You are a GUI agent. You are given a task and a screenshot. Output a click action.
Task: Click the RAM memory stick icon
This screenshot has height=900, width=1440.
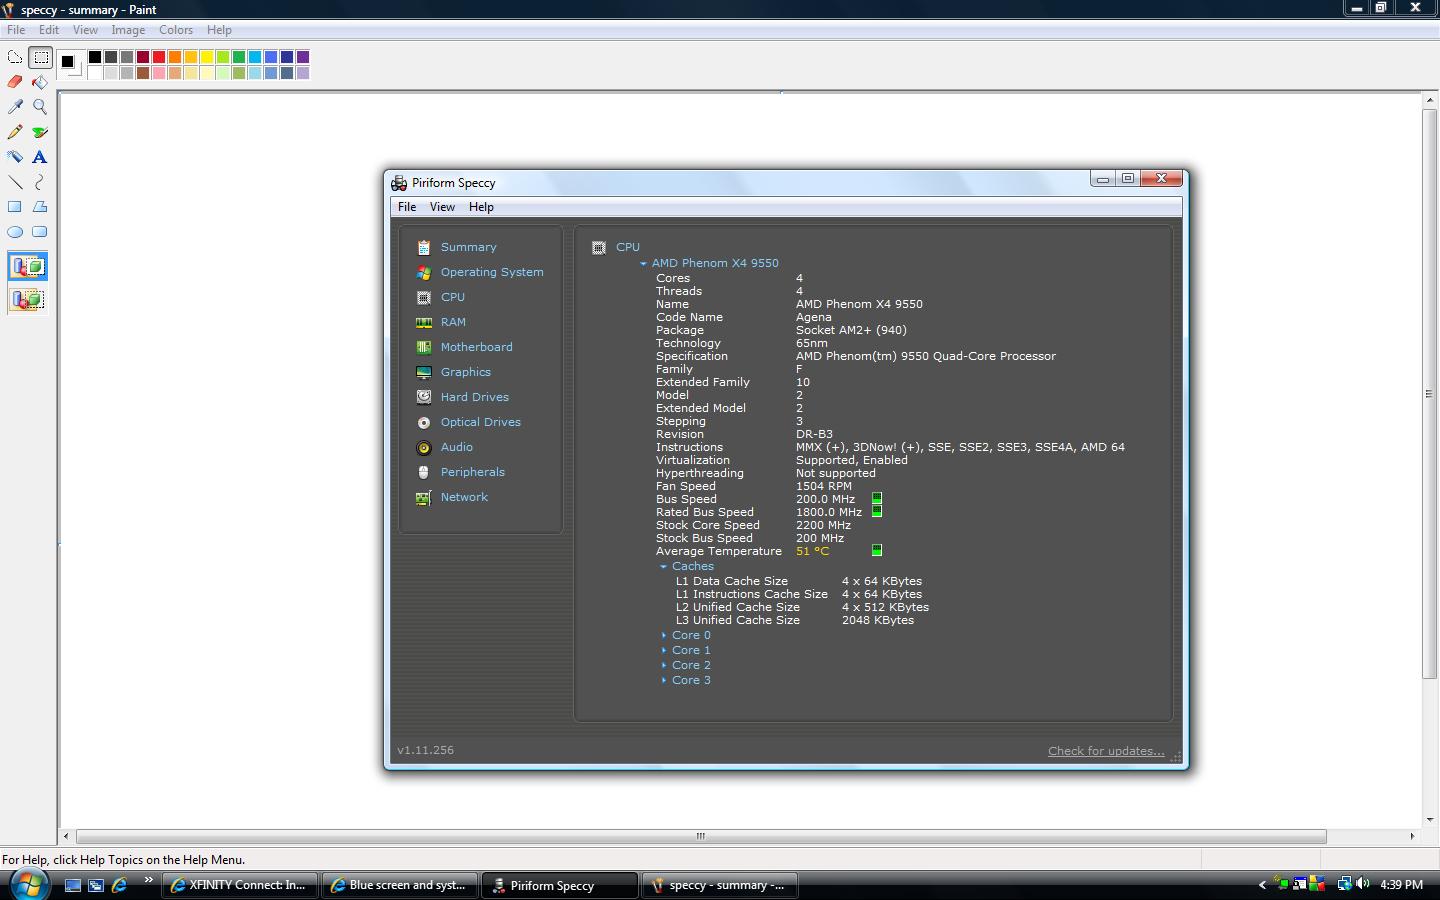[x=424, y=322]
